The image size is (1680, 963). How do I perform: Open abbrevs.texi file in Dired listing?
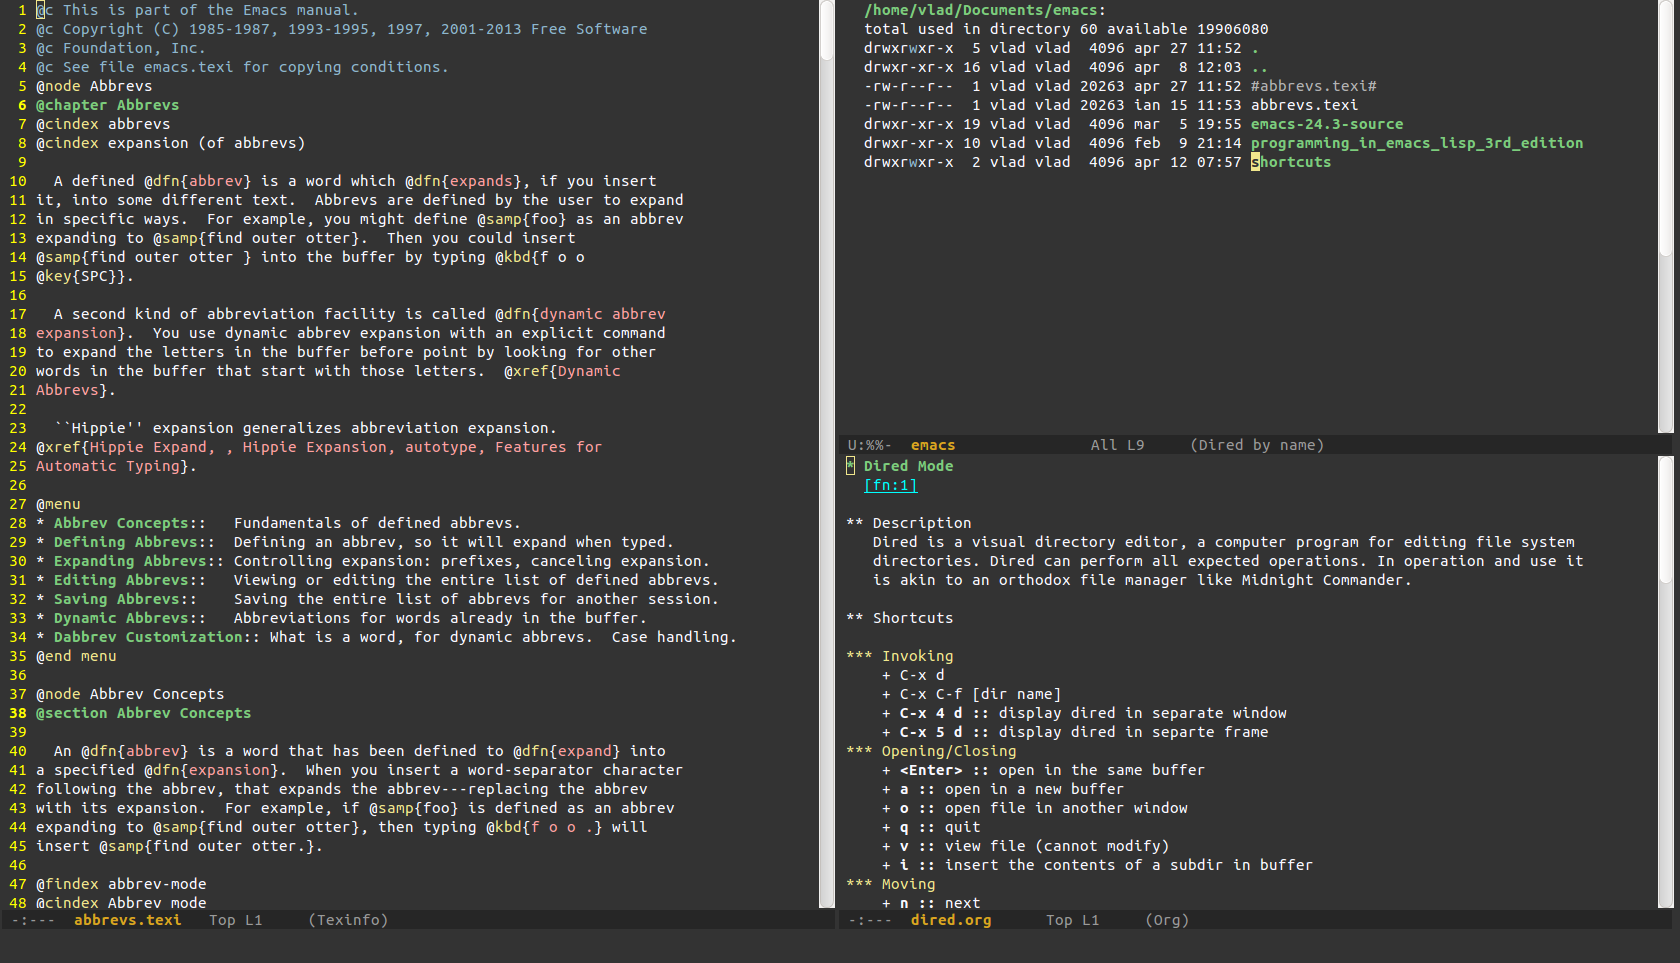pos(1304,105)
